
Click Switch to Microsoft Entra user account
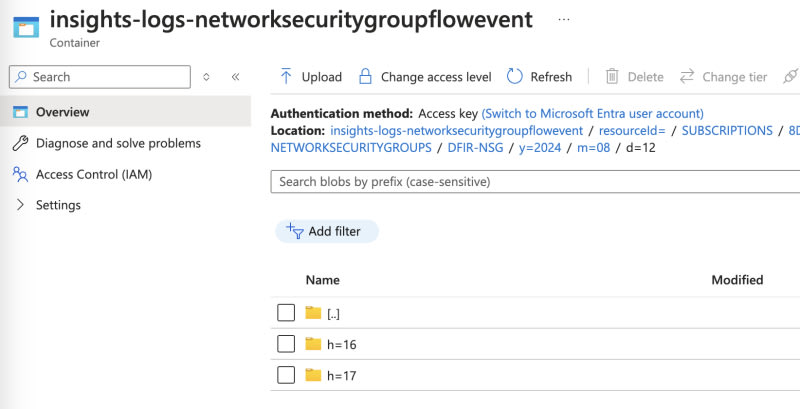coord(592,113)
